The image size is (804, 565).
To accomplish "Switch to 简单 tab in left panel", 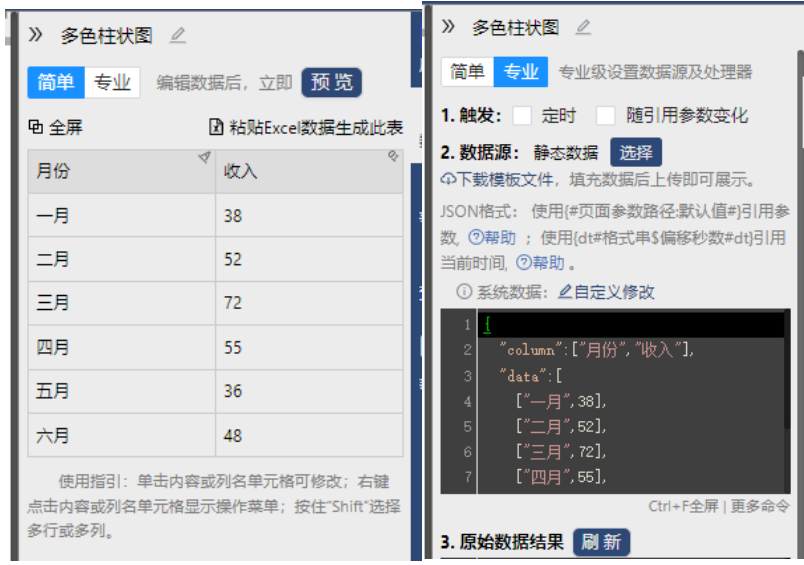I will pyautogui.click(x=56, y=82).
